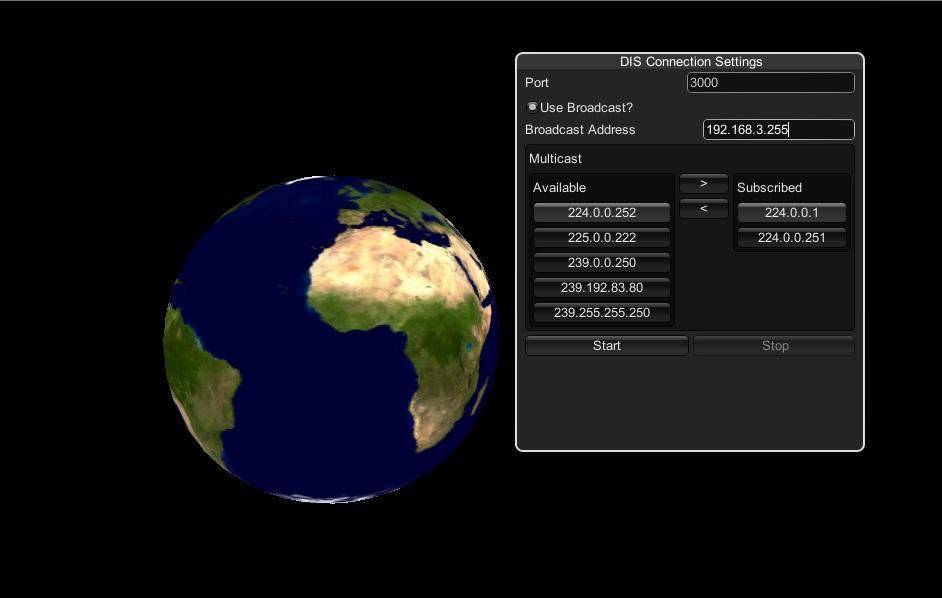Image resolution: width=942 pixels, height=598 pixels.
Task: Select subscribed address 224.0.0.1
Action: point(791,212)
